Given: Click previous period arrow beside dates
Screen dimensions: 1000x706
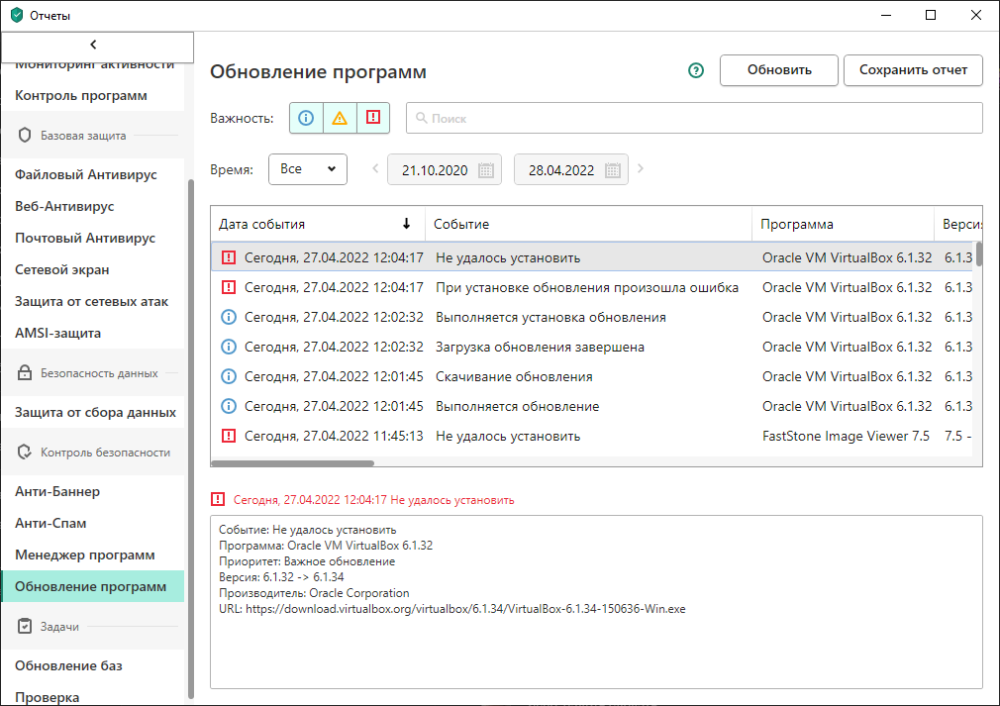Looking at the screenshot, I should (375, 169).
